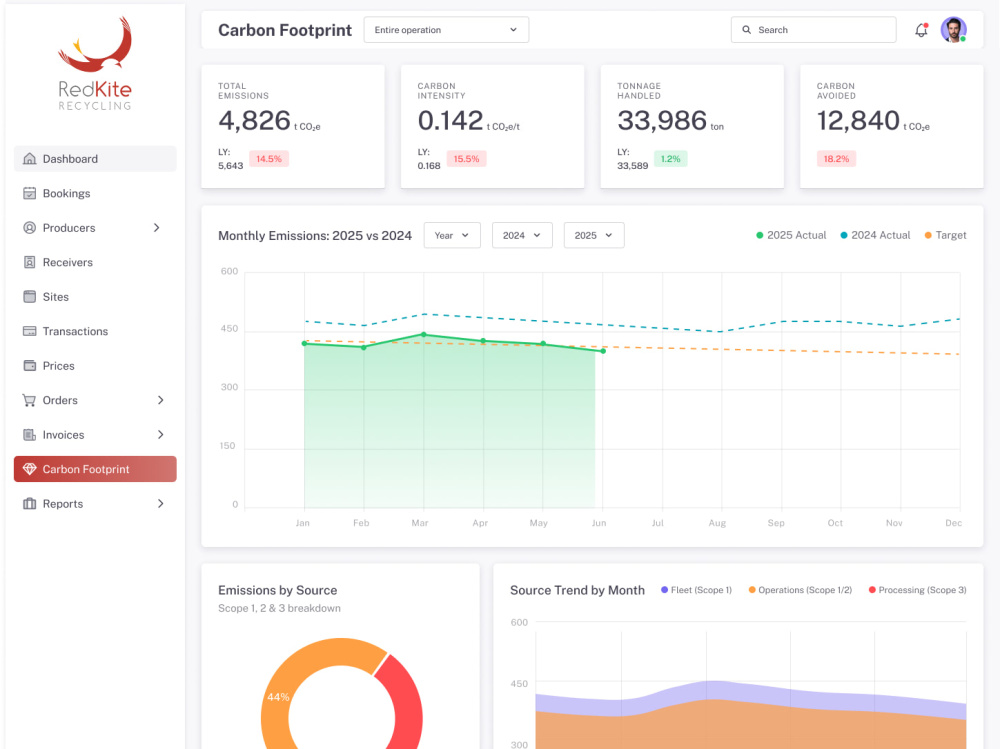1000x749 pixels.
Task: Open Bookings menu item
Action: (x=95, y=193)
